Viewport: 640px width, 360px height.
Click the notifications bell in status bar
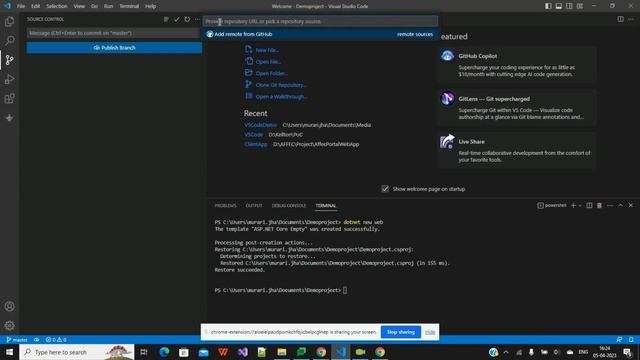click(631, 340)
